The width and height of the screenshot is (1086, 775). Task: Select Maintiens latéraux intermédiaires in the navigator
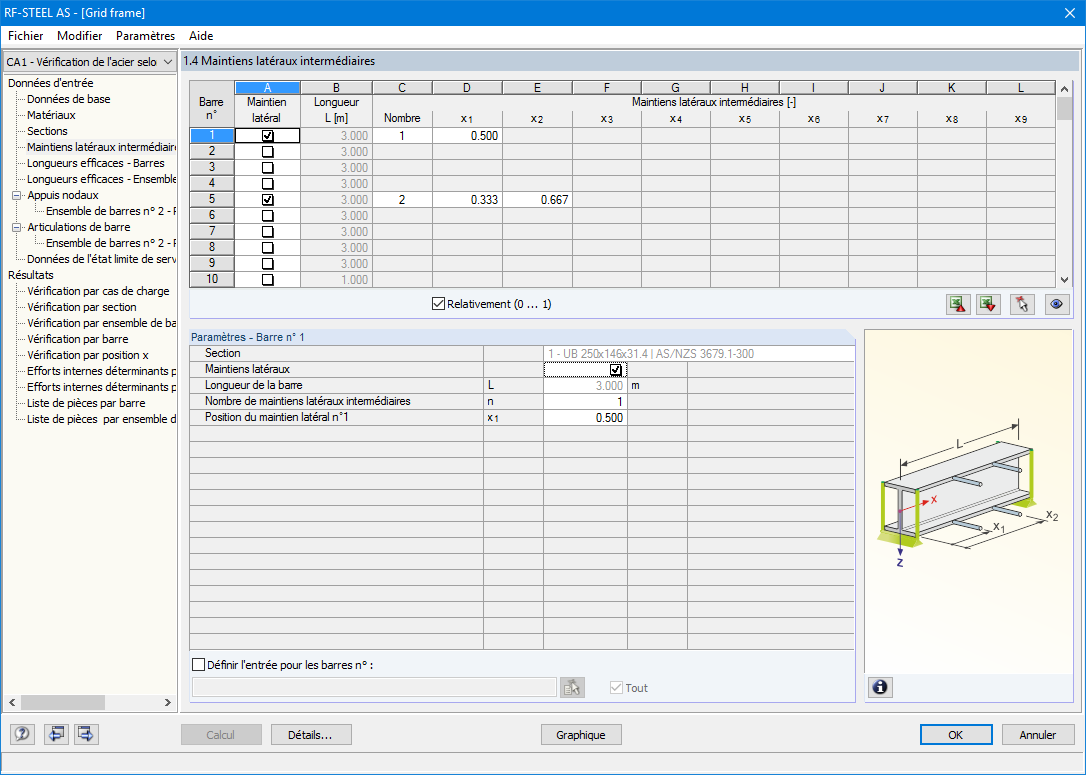(101, 147)
